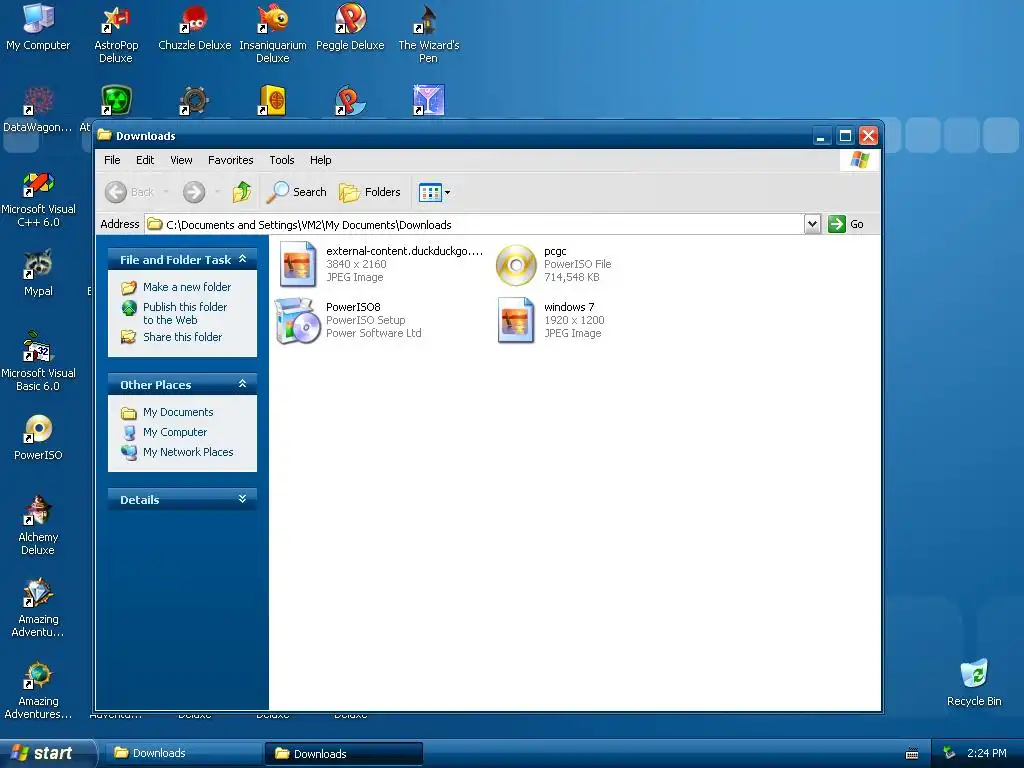Launch Alchemy Deluxe desktop shortcut
The image size is (1024, 768).
tap(38, 526)
